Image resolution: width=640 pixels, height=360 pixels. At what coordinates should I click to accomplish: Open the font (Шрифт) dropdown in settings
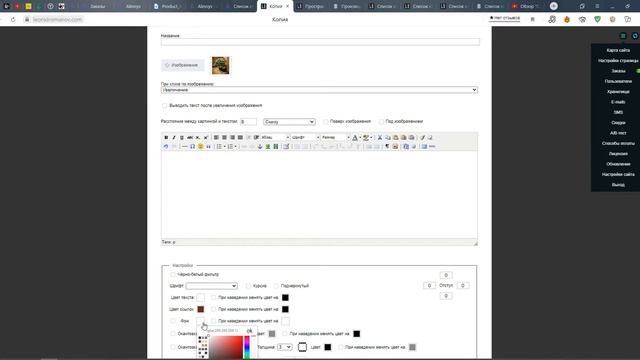click(x=211, y=286)
